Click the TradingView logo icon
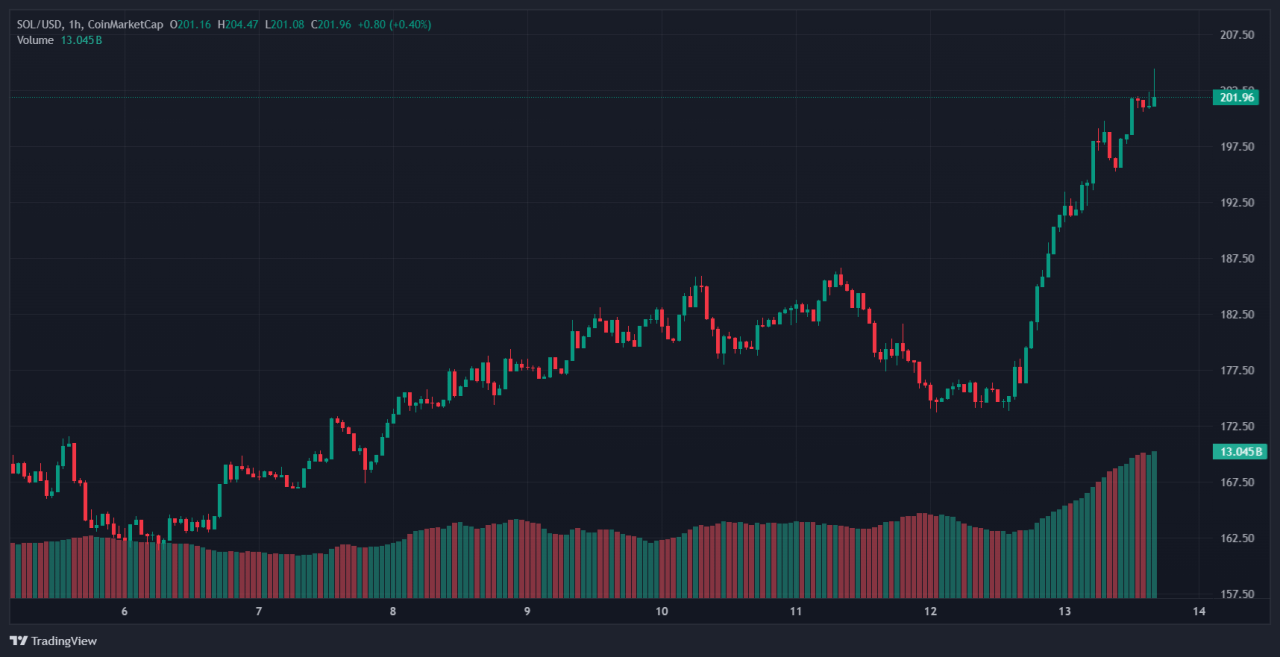 pos(19,640)
